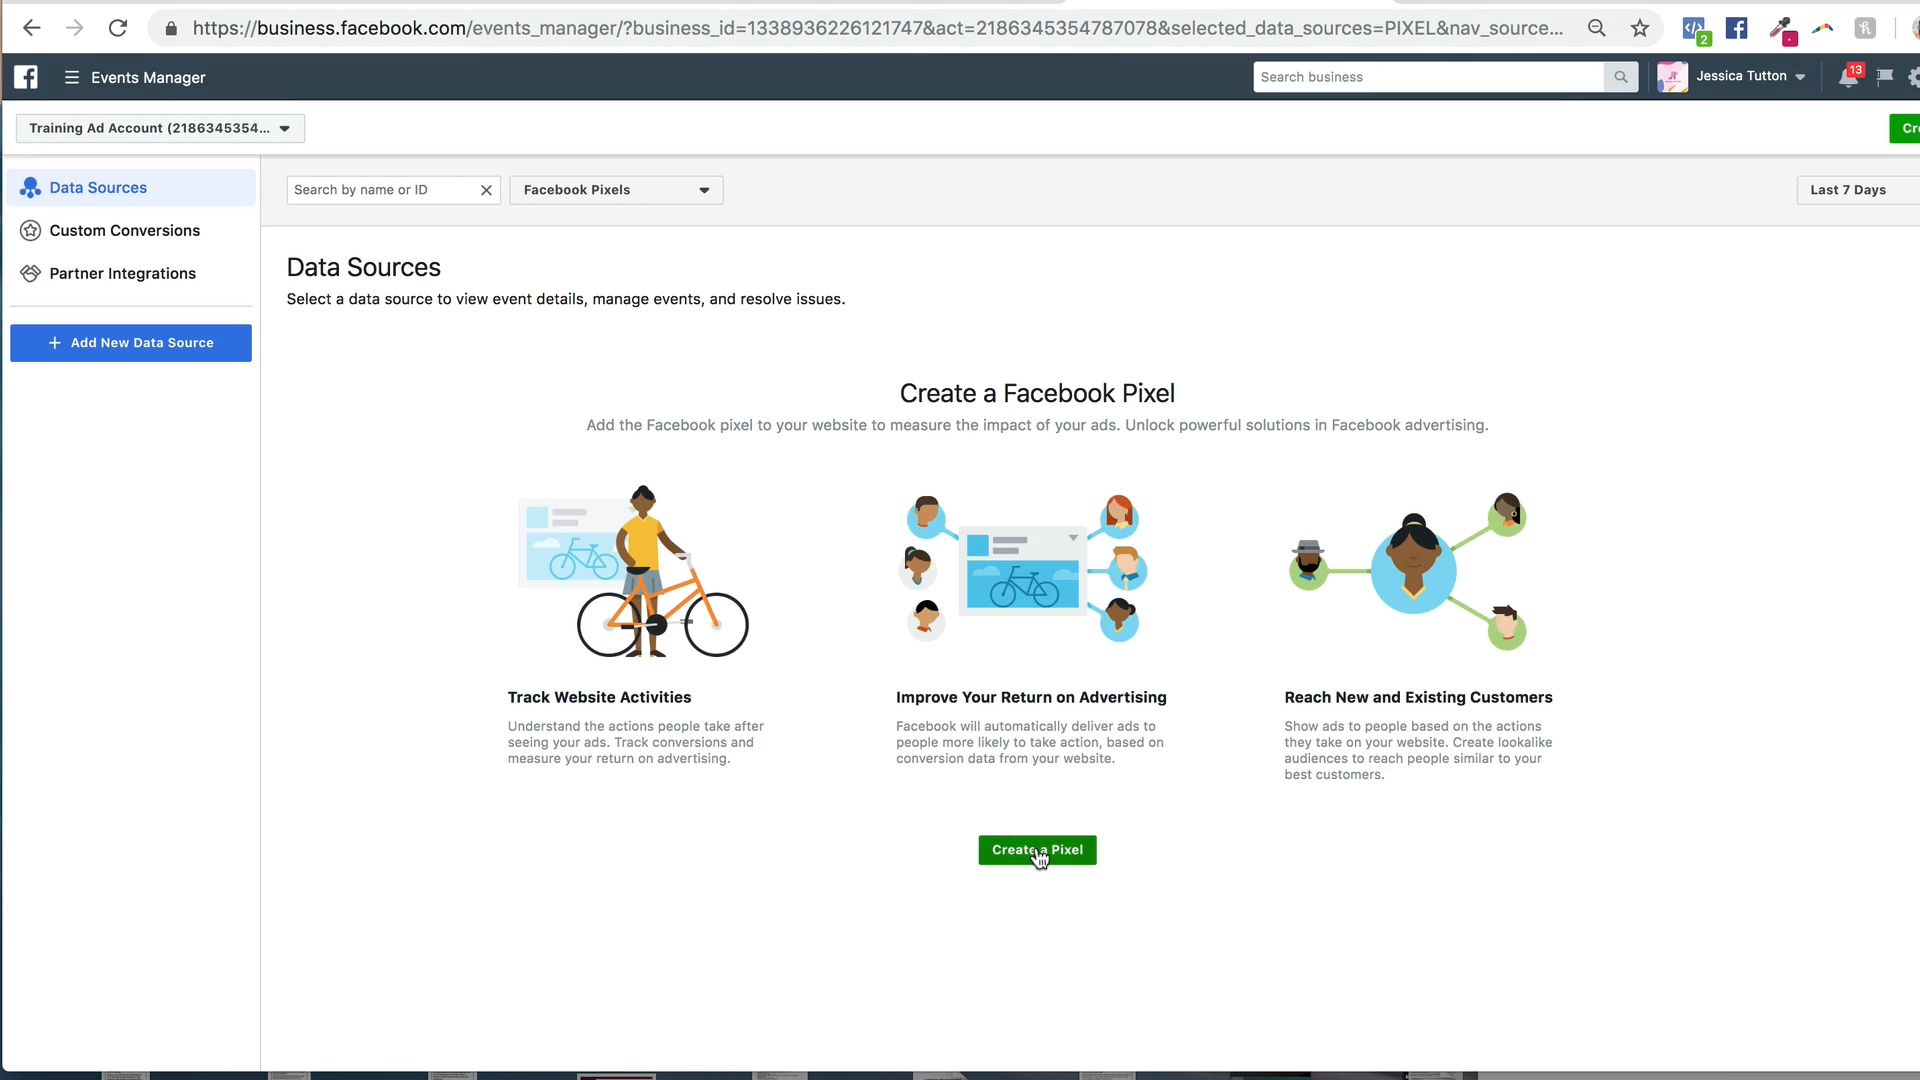The width and height of the screenshot is (1920, 1080).
Task: Click the Improve Your Return on Advertising heading
Action: pos(1031,697)
